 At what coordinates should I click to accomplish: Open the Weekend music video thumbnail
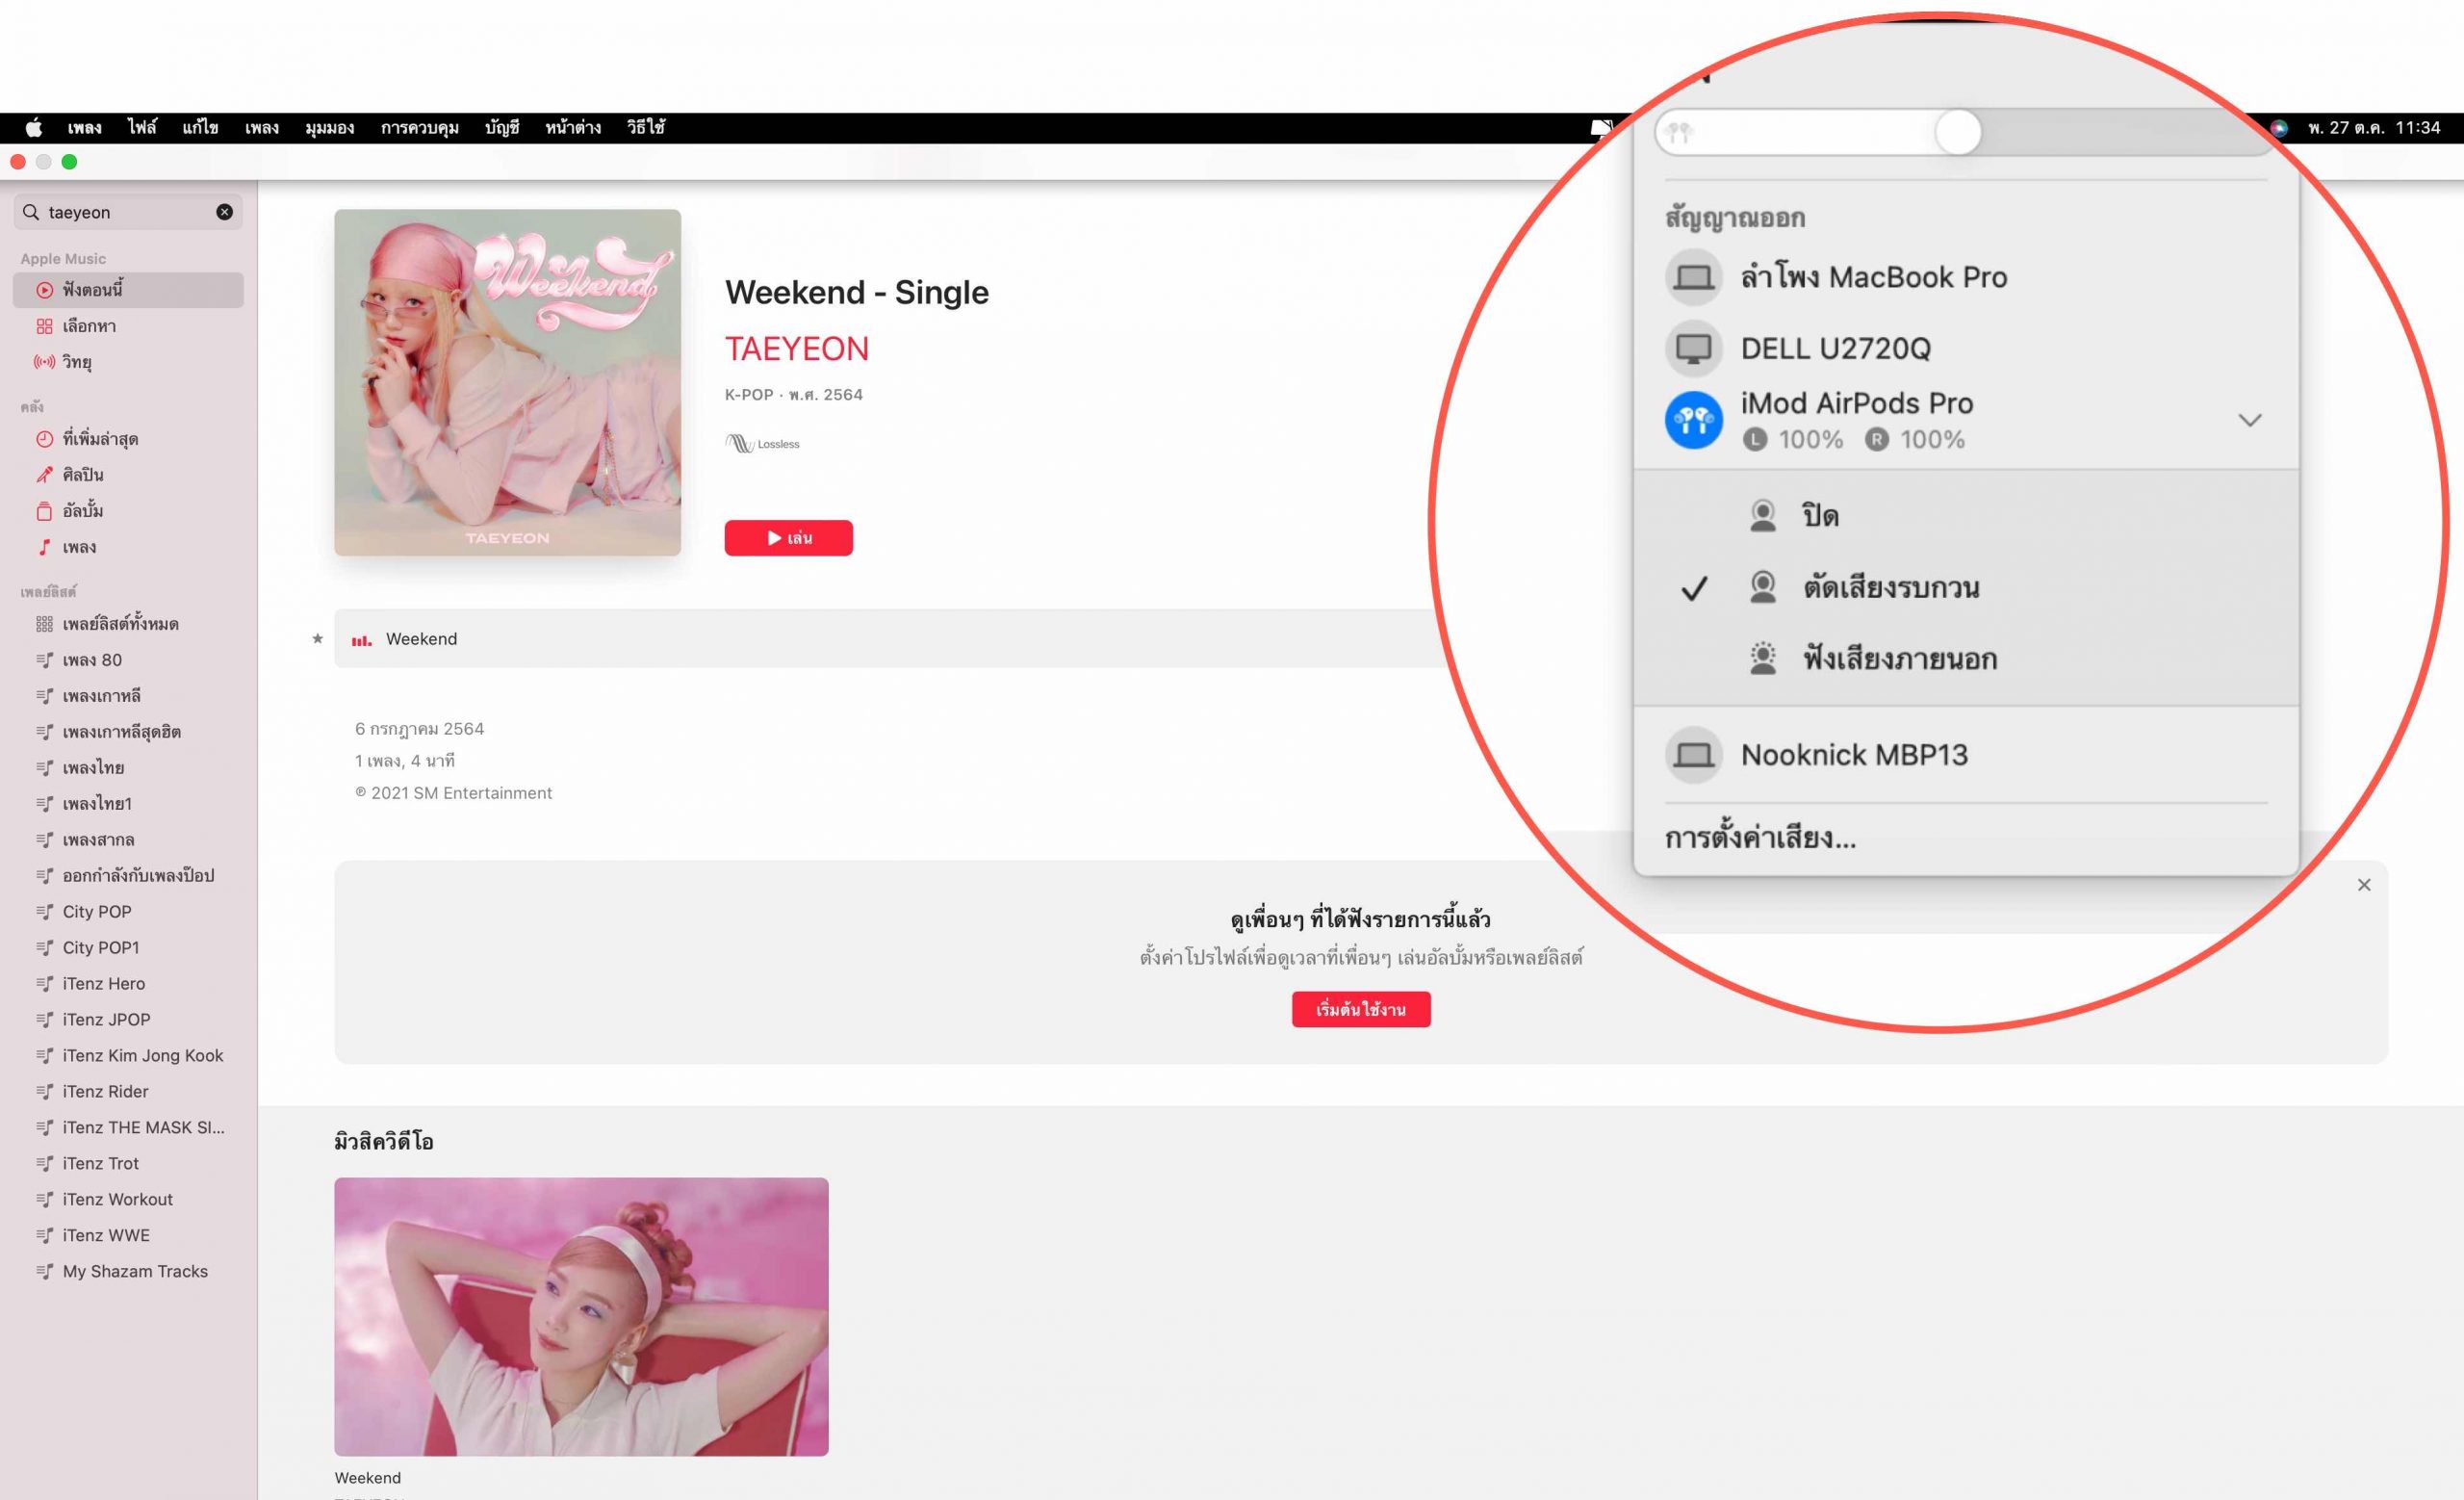point(581,1316)
